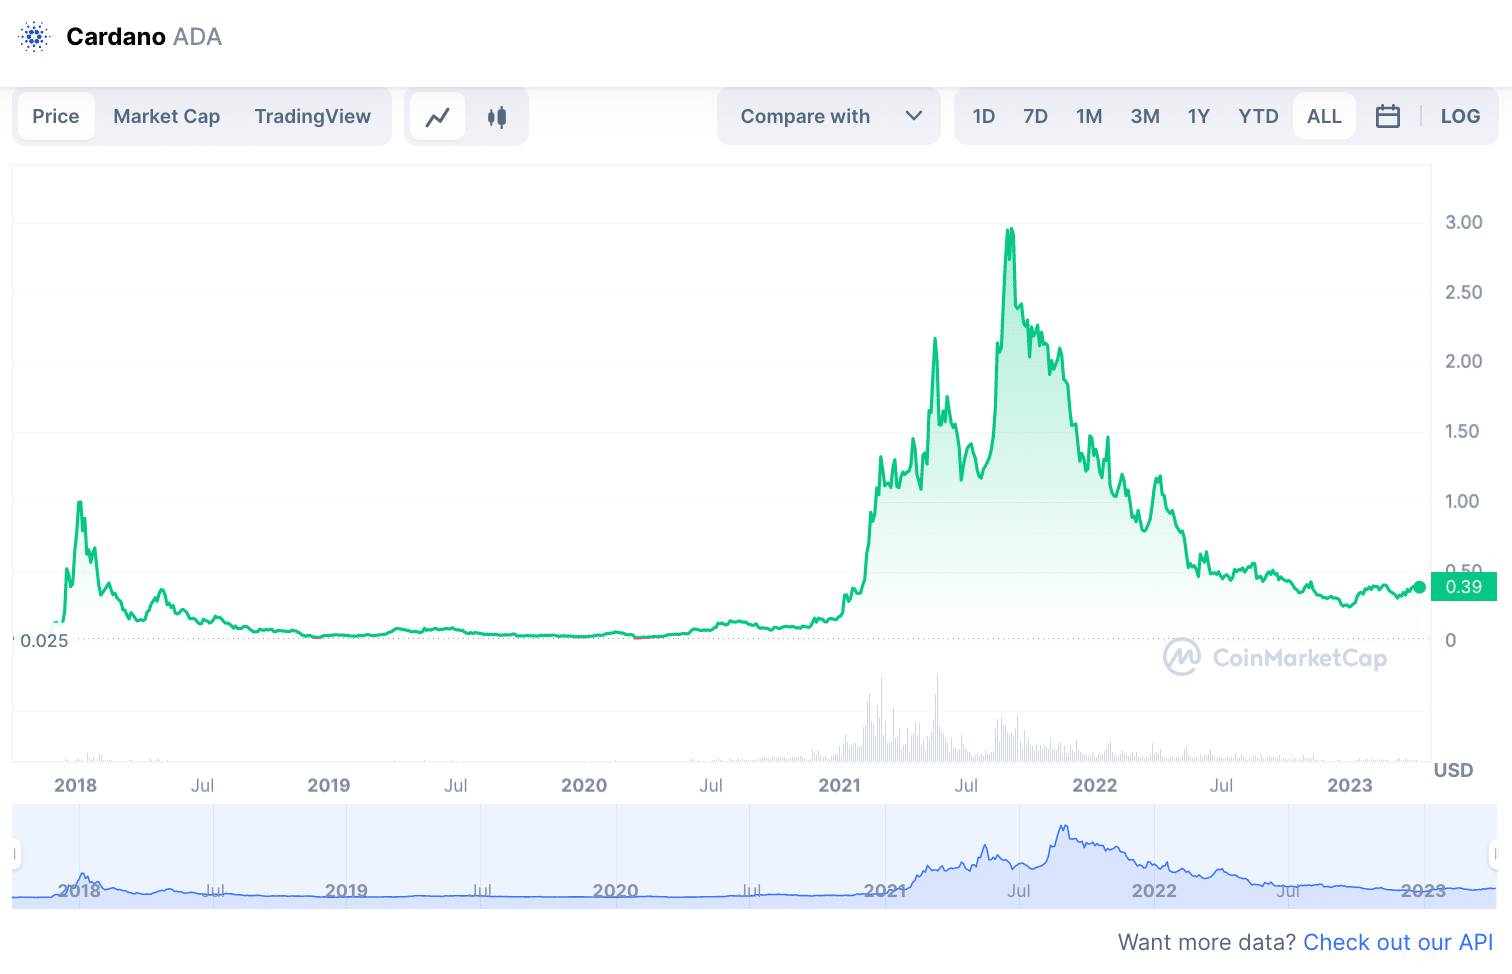This screenshot has width=1512, height=974.
Task: Click the Cardano ADA title text
Action: coord(144,37)
